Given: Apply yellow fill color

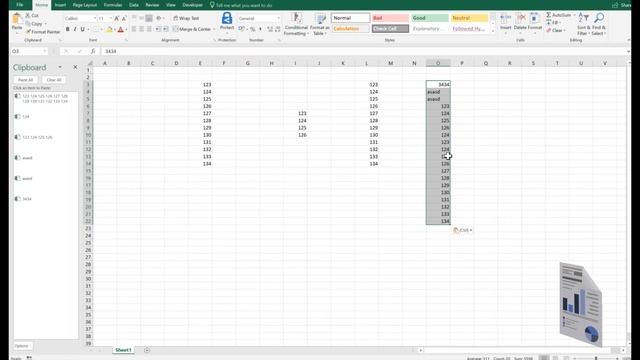Looking at the screenshot, I should (109, 29).
